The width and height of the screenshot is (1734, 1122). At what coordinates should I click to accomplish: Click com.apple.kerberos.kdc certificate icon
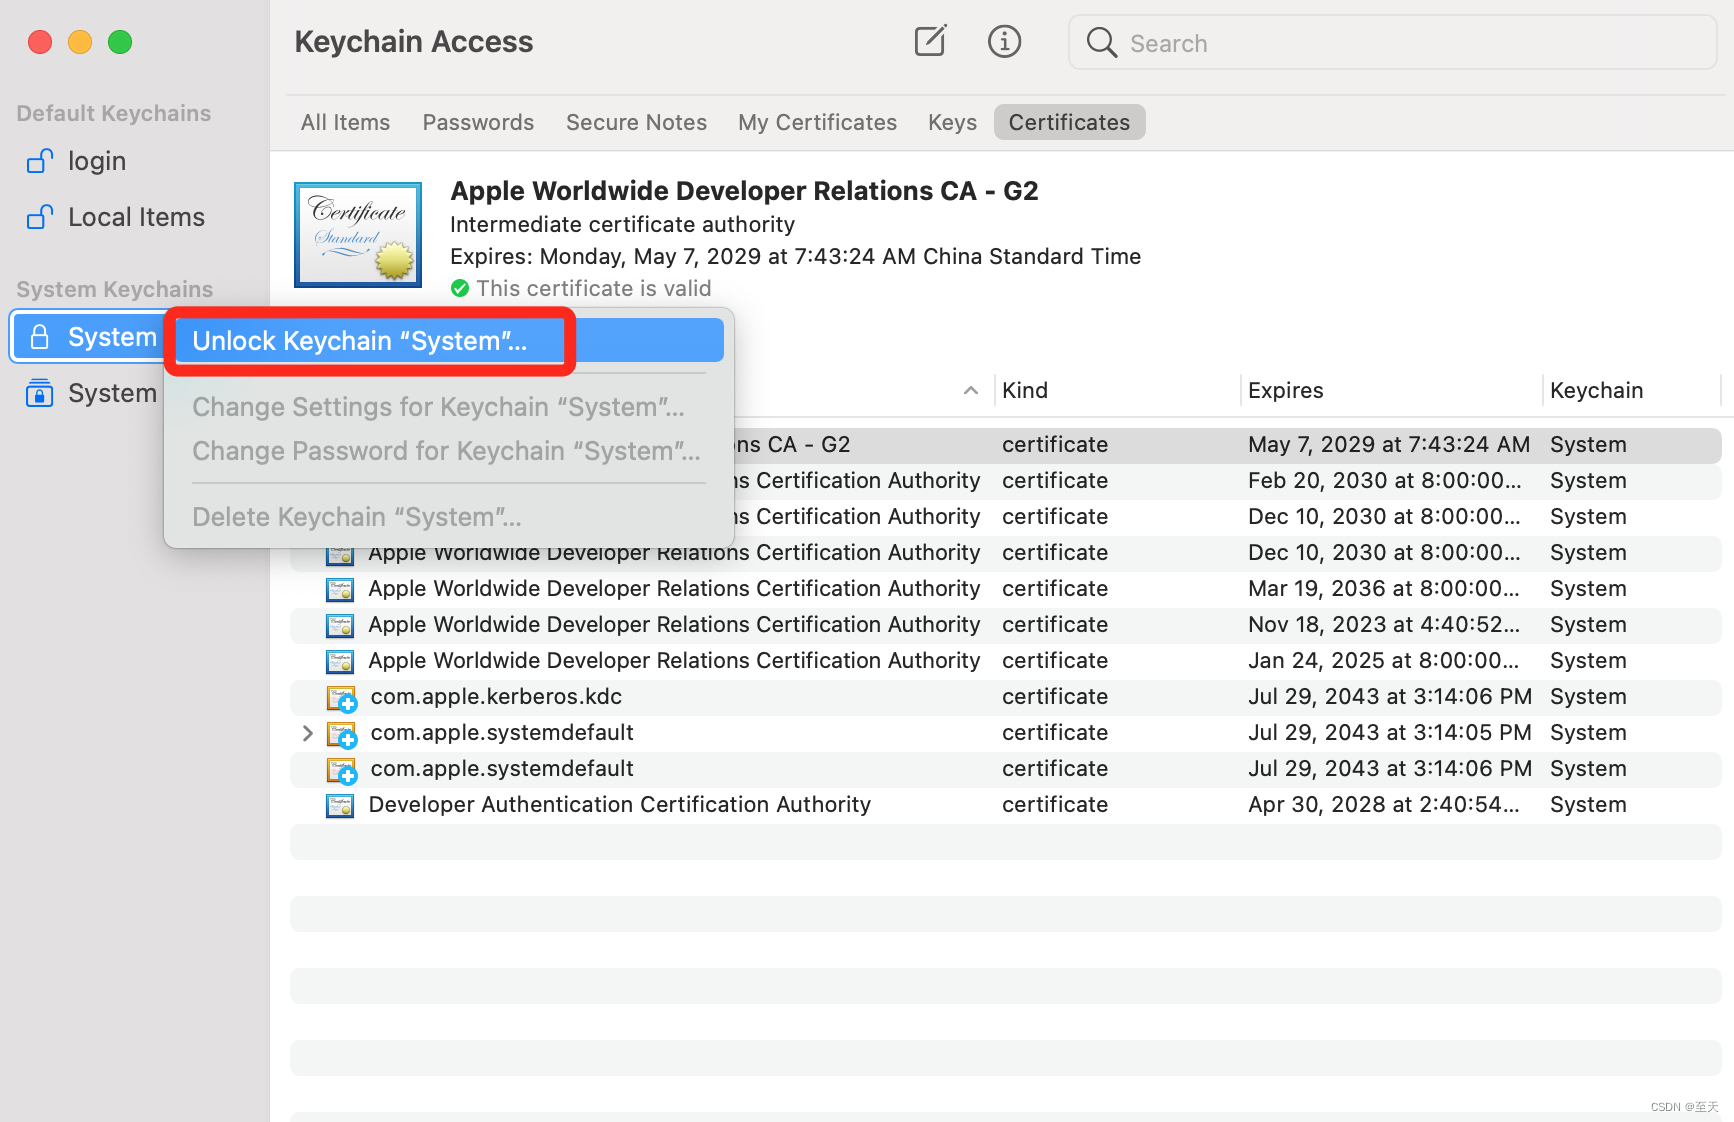341,698
